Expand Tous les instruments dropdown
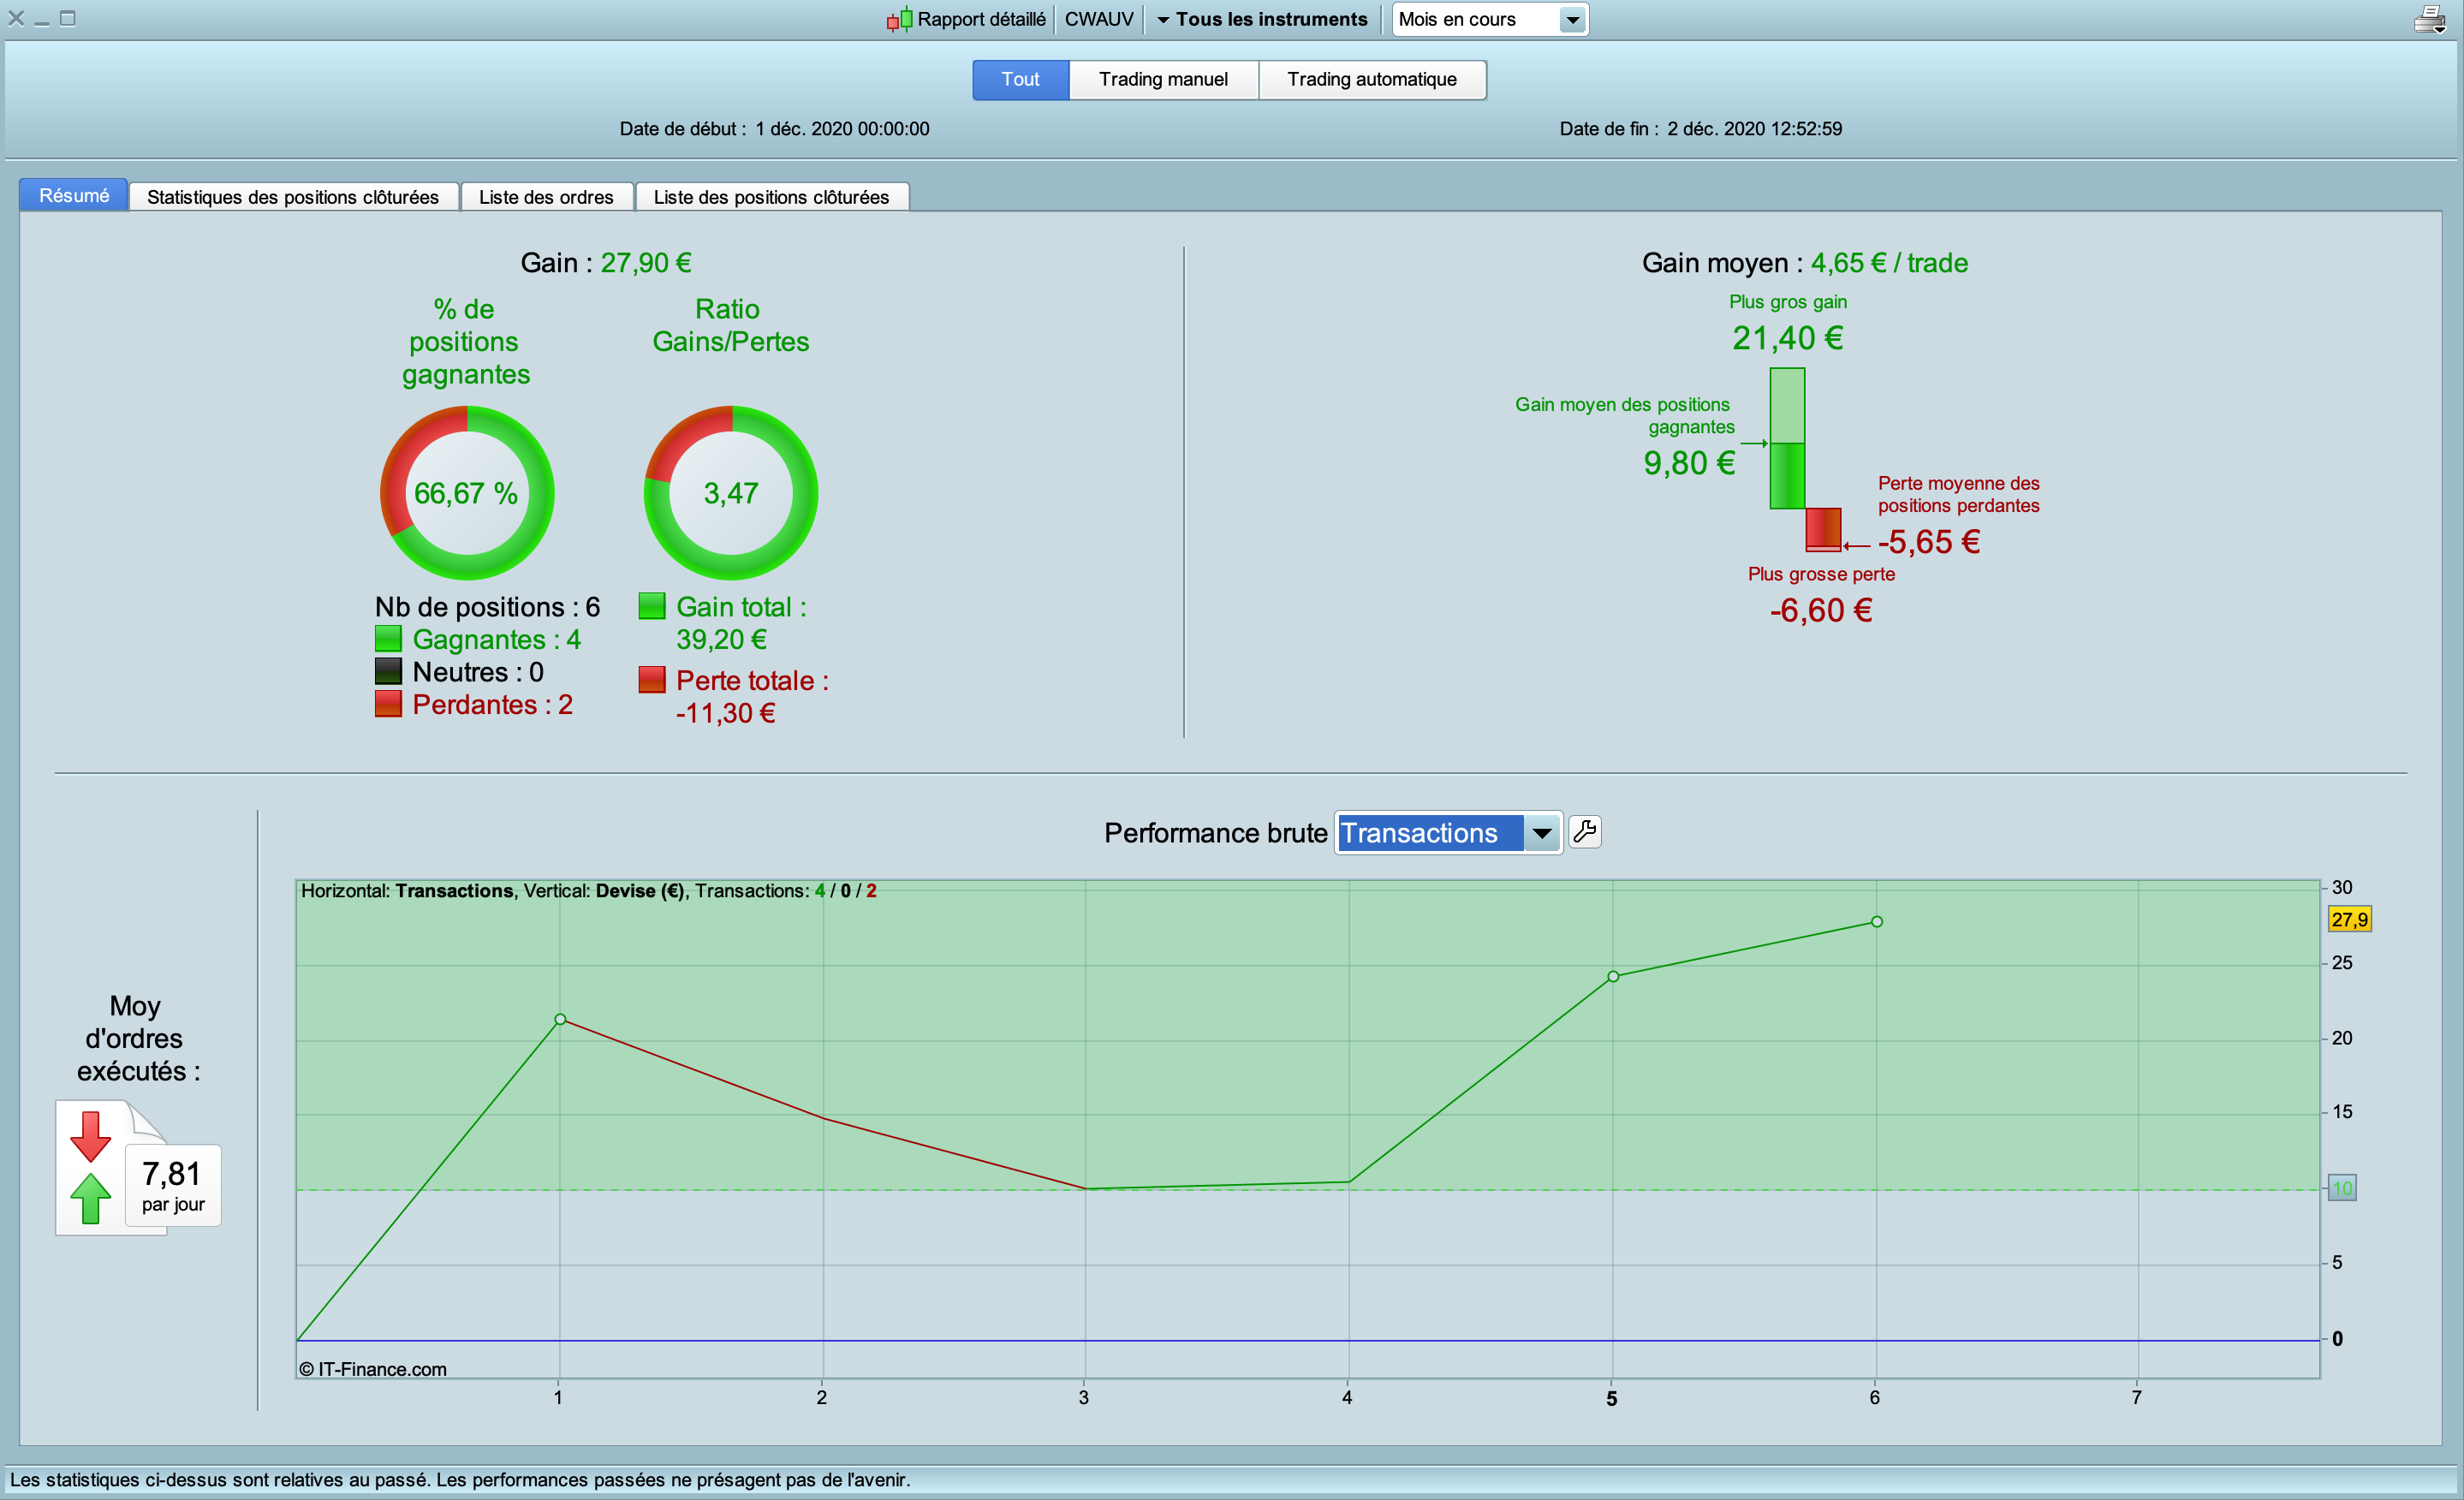2464x1500 pixels. [x=1262, y=19]
